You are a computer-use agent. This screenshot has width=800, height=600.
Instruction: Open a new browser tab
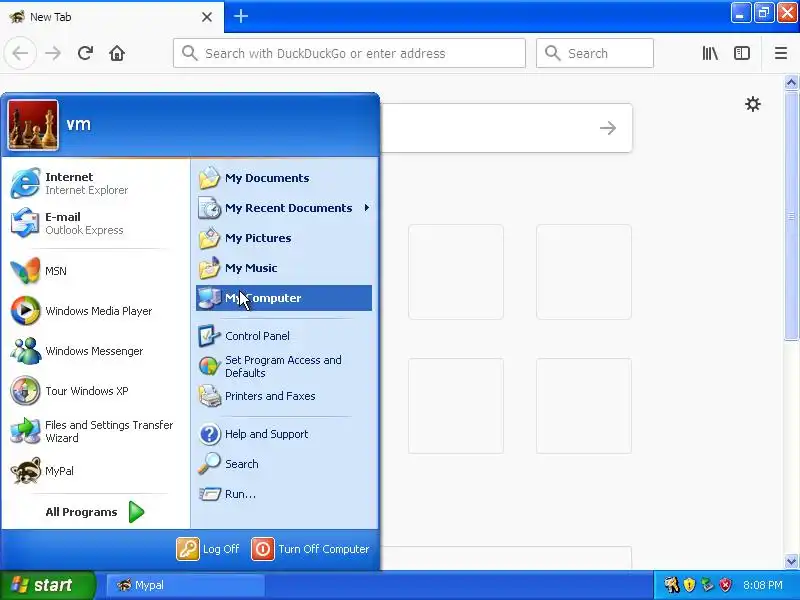pos(241,16)
